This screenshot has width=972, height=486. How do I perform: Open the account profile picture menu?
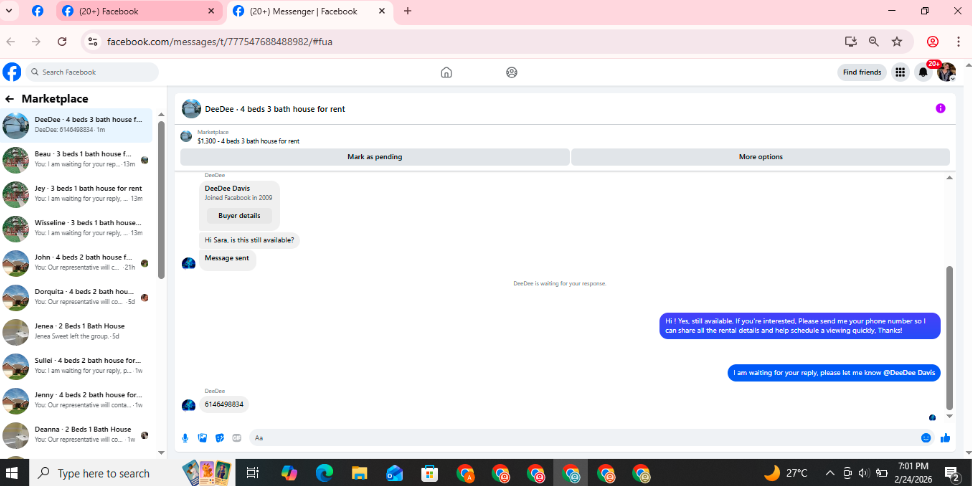click(x=946, y=73)
